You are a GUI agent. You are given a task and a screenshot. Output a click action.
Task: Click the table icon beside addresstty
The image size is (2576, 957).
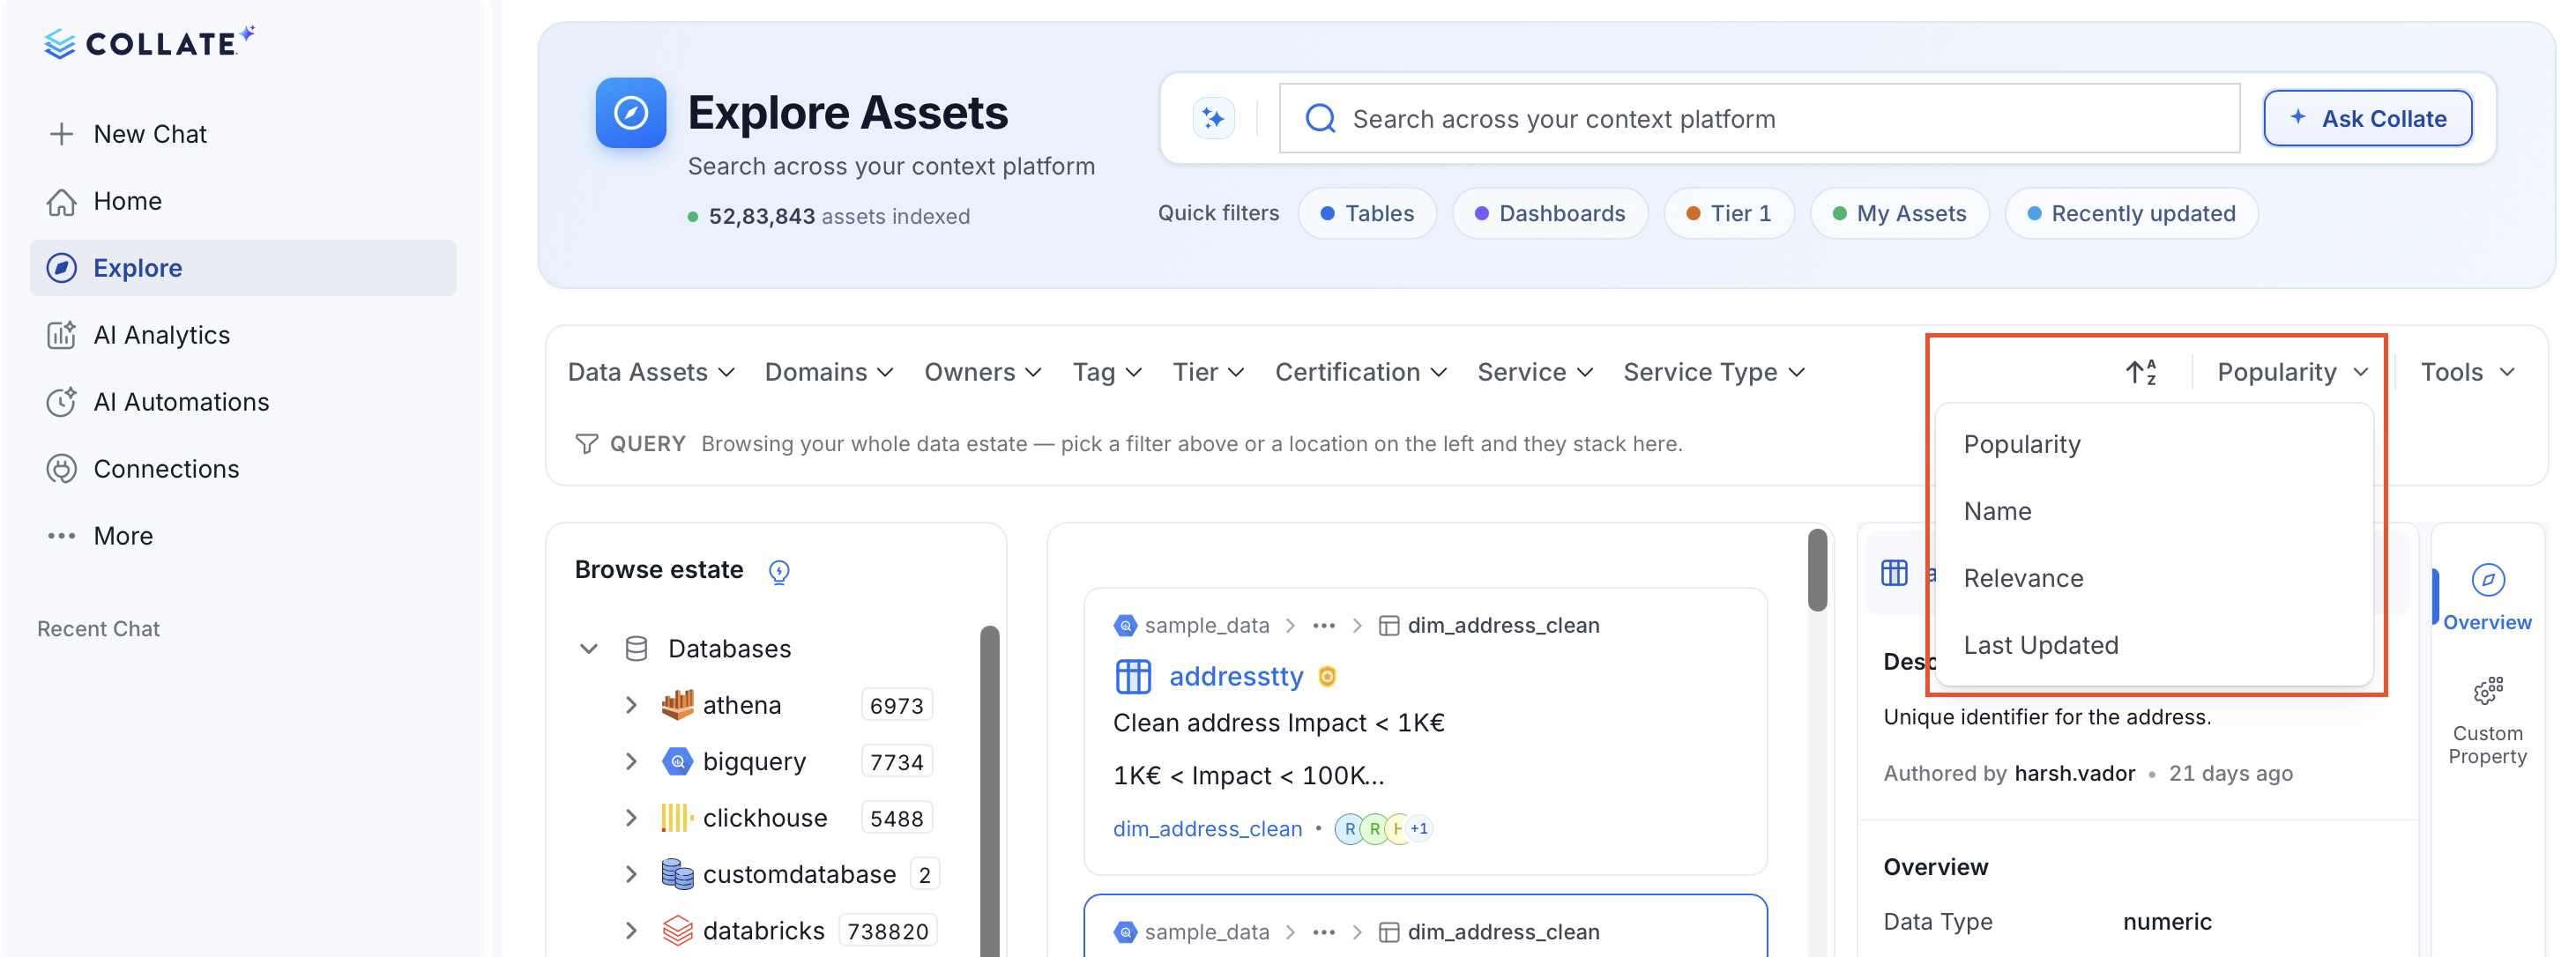pyautogui.click(x=1133, y=677)
